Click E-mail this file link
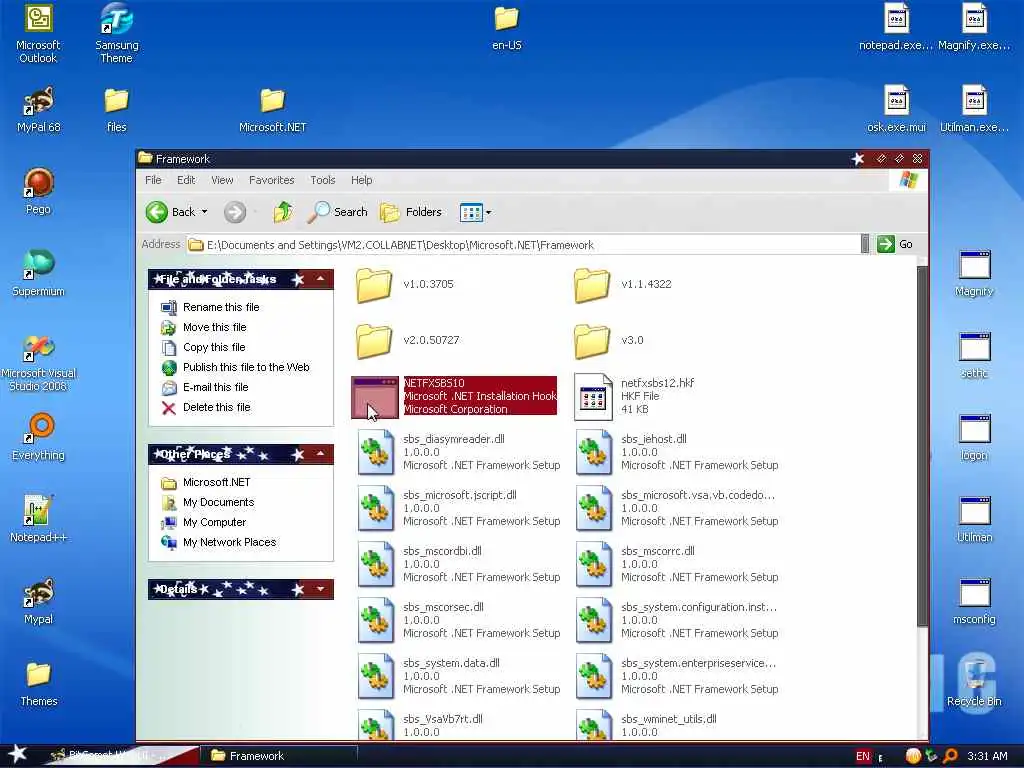1024x768 pixels. [x=216, y=387]
